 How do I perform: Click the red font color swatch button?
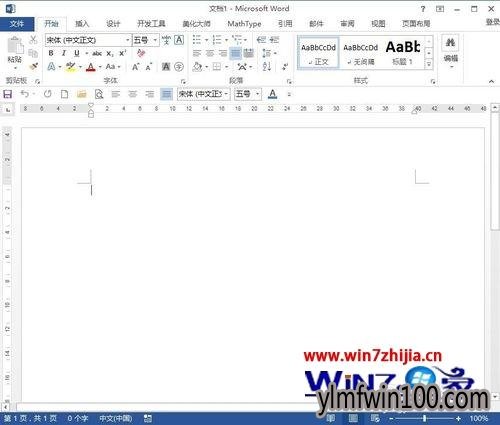click(x=91, y=67)
